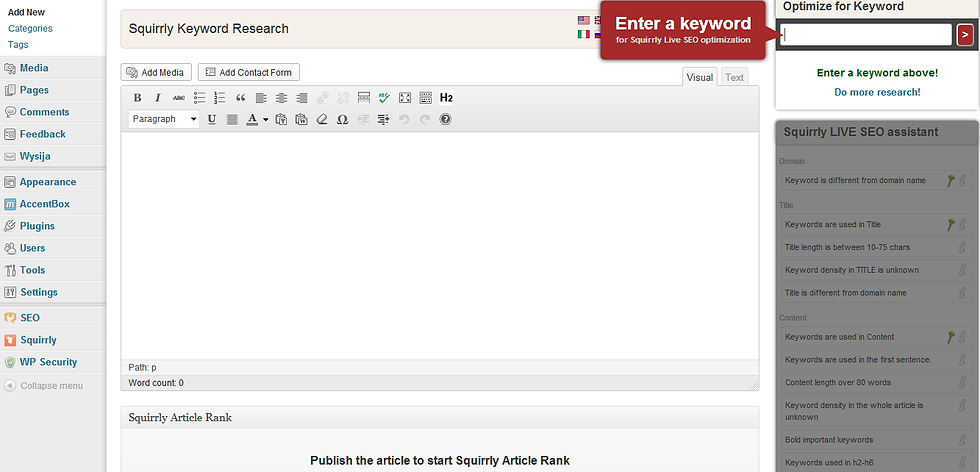
Task: Click the text color A icon
Action: (x=252, y=119)
